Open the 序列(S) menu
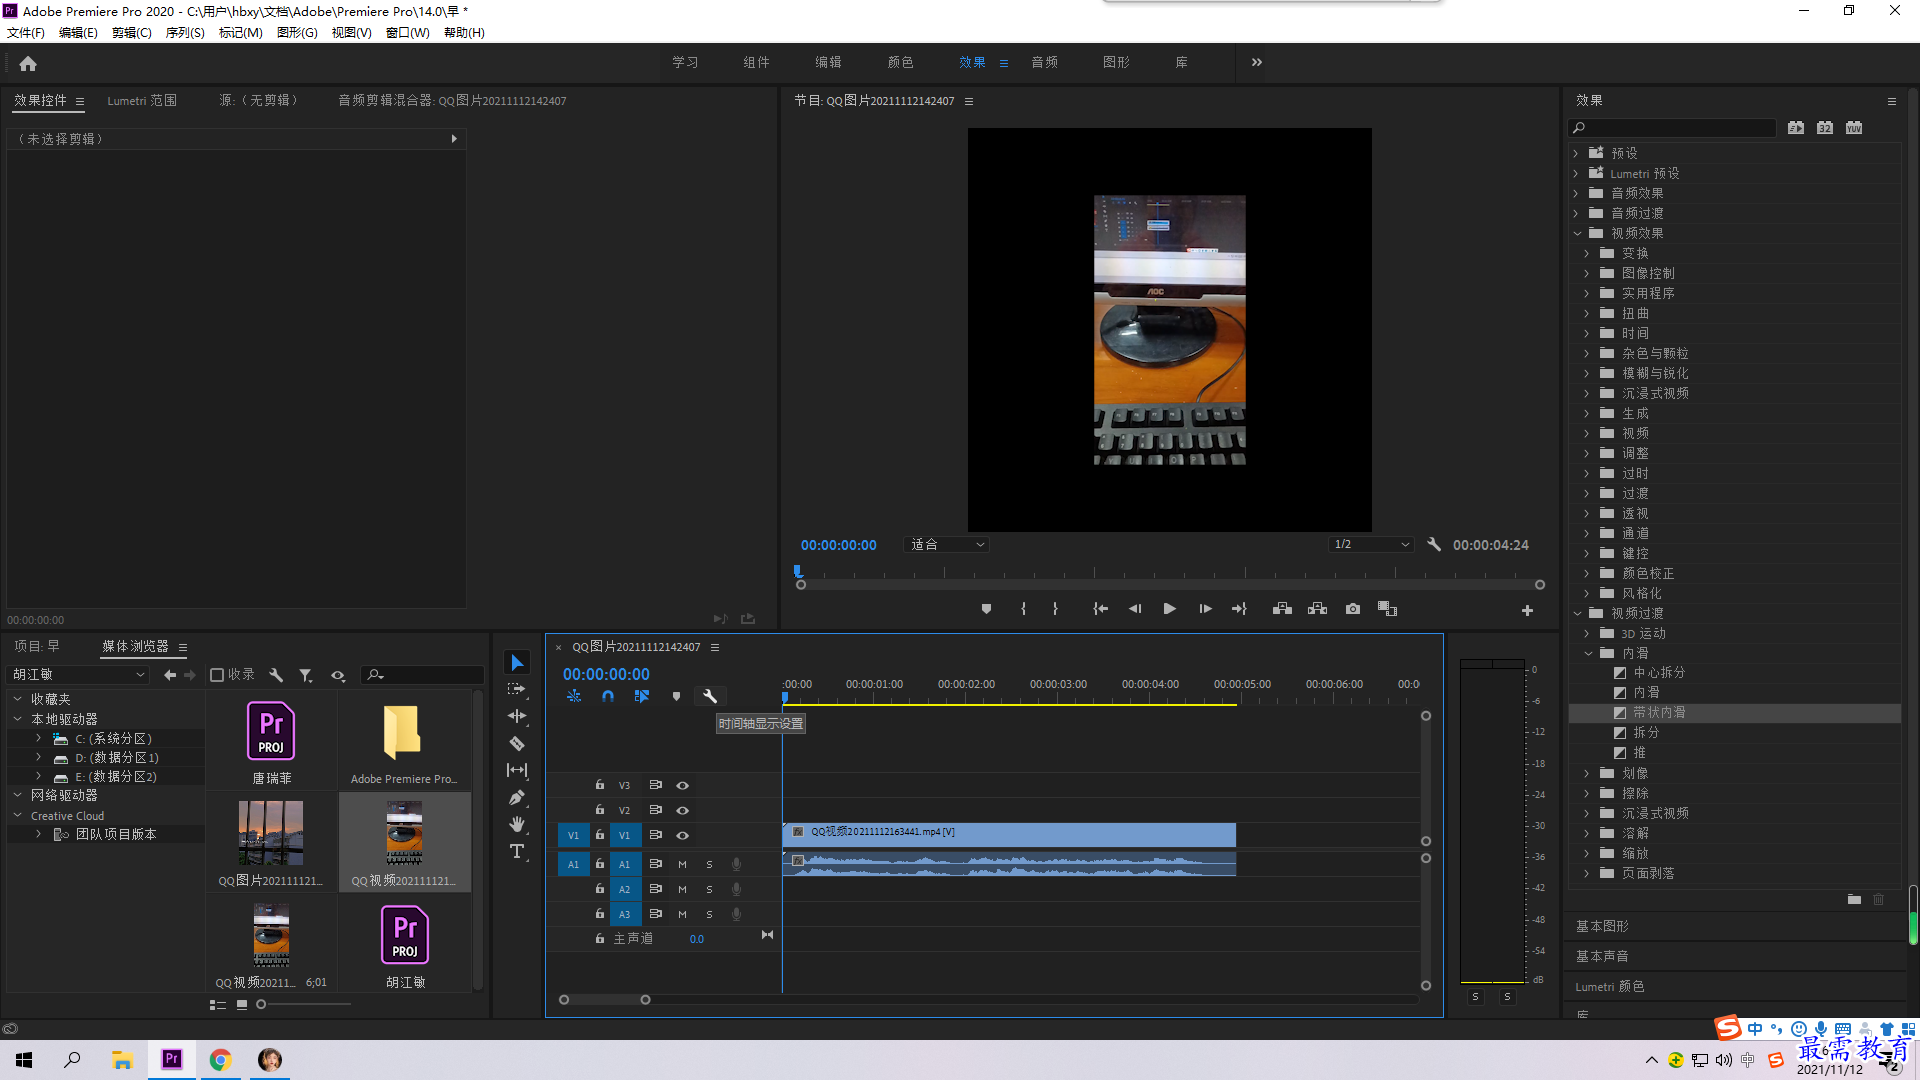Screen dimensions: 1920x1080 pos(185,32)
